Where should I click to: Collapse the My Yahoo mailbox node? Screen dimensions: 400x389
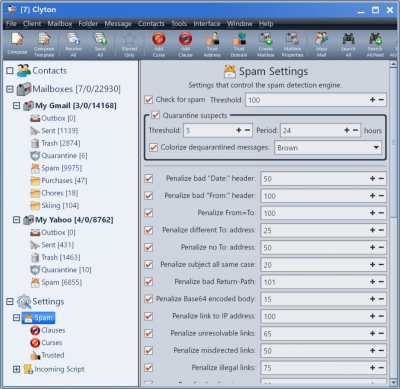16,220
